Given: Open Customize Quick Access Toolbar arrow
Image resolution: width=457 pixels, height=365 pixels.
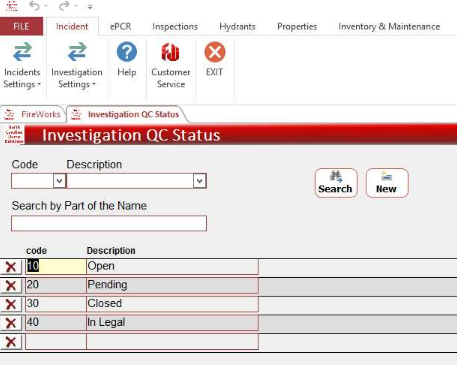Looking at the screenshot, I should click(x=90, y=6).
